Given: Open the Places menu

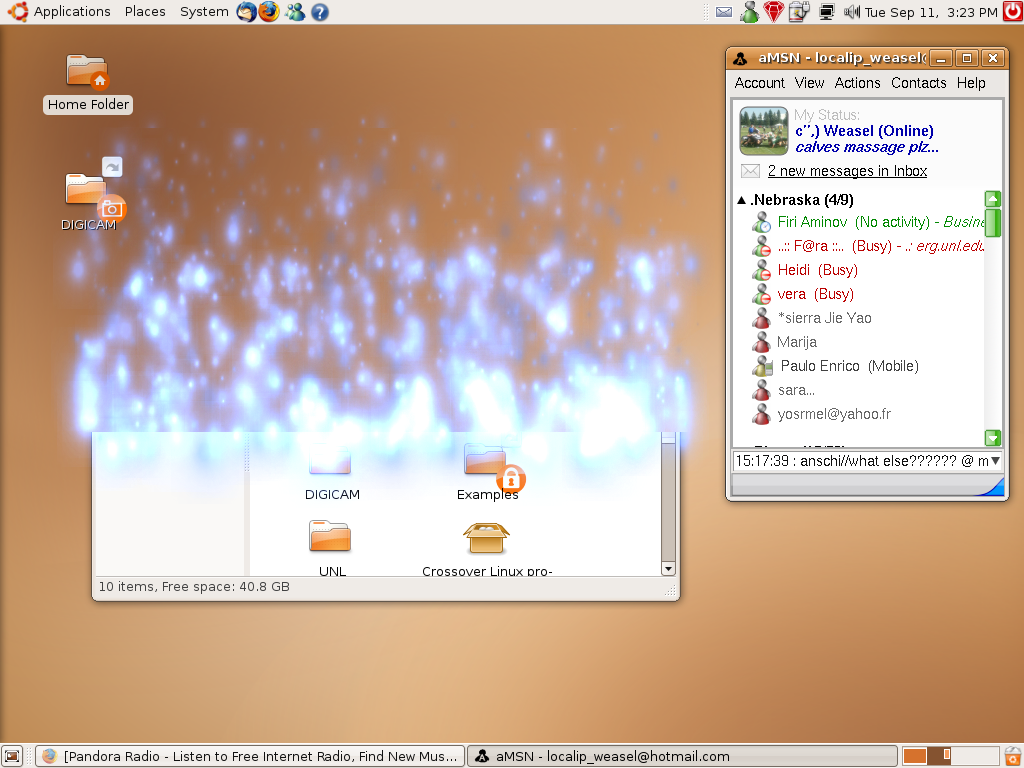Looking at the screenshot, I should (x=145, y=12).
